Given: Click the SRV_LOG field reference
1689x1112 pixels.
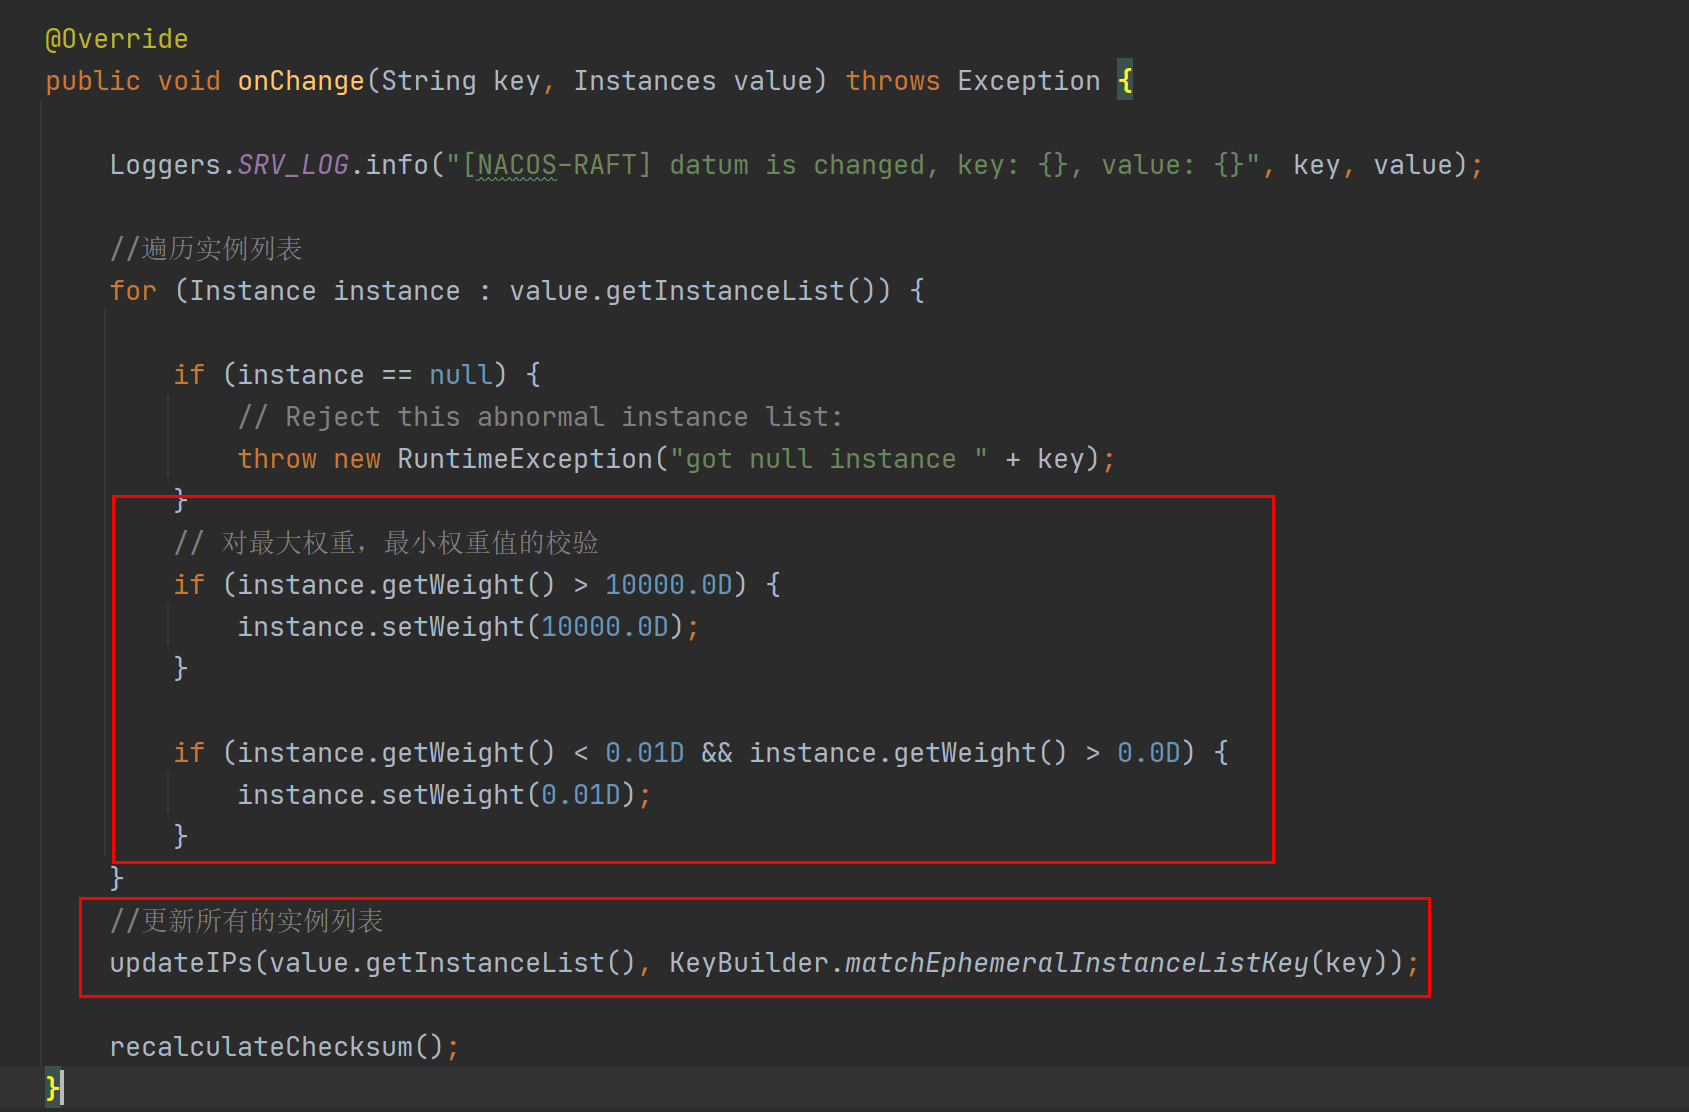Looking at the screenshot, I should point(293,165).
